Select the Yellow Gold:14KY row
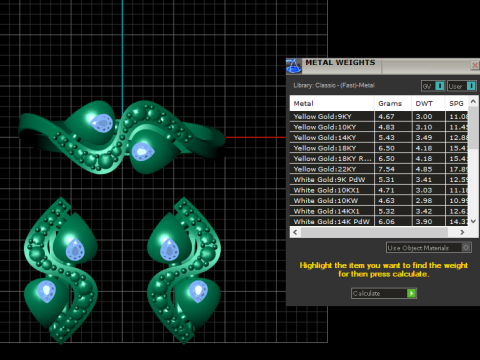480x360 pixels. (x=379, y=137)
